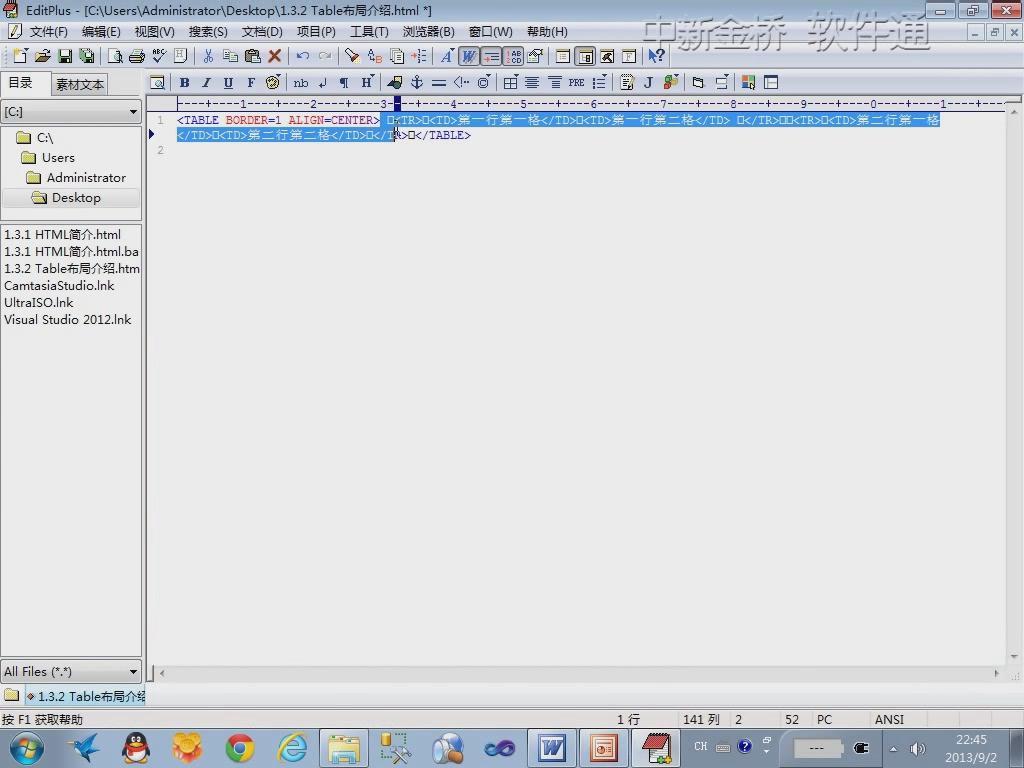
Task: Open QQ penguin from taskbar
Action: pos(136,748)
